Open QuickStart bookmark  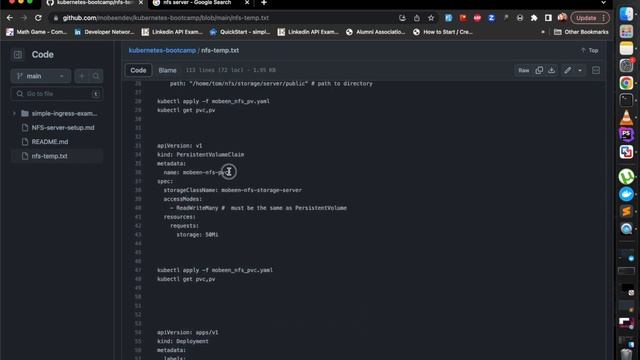[240, 32]
